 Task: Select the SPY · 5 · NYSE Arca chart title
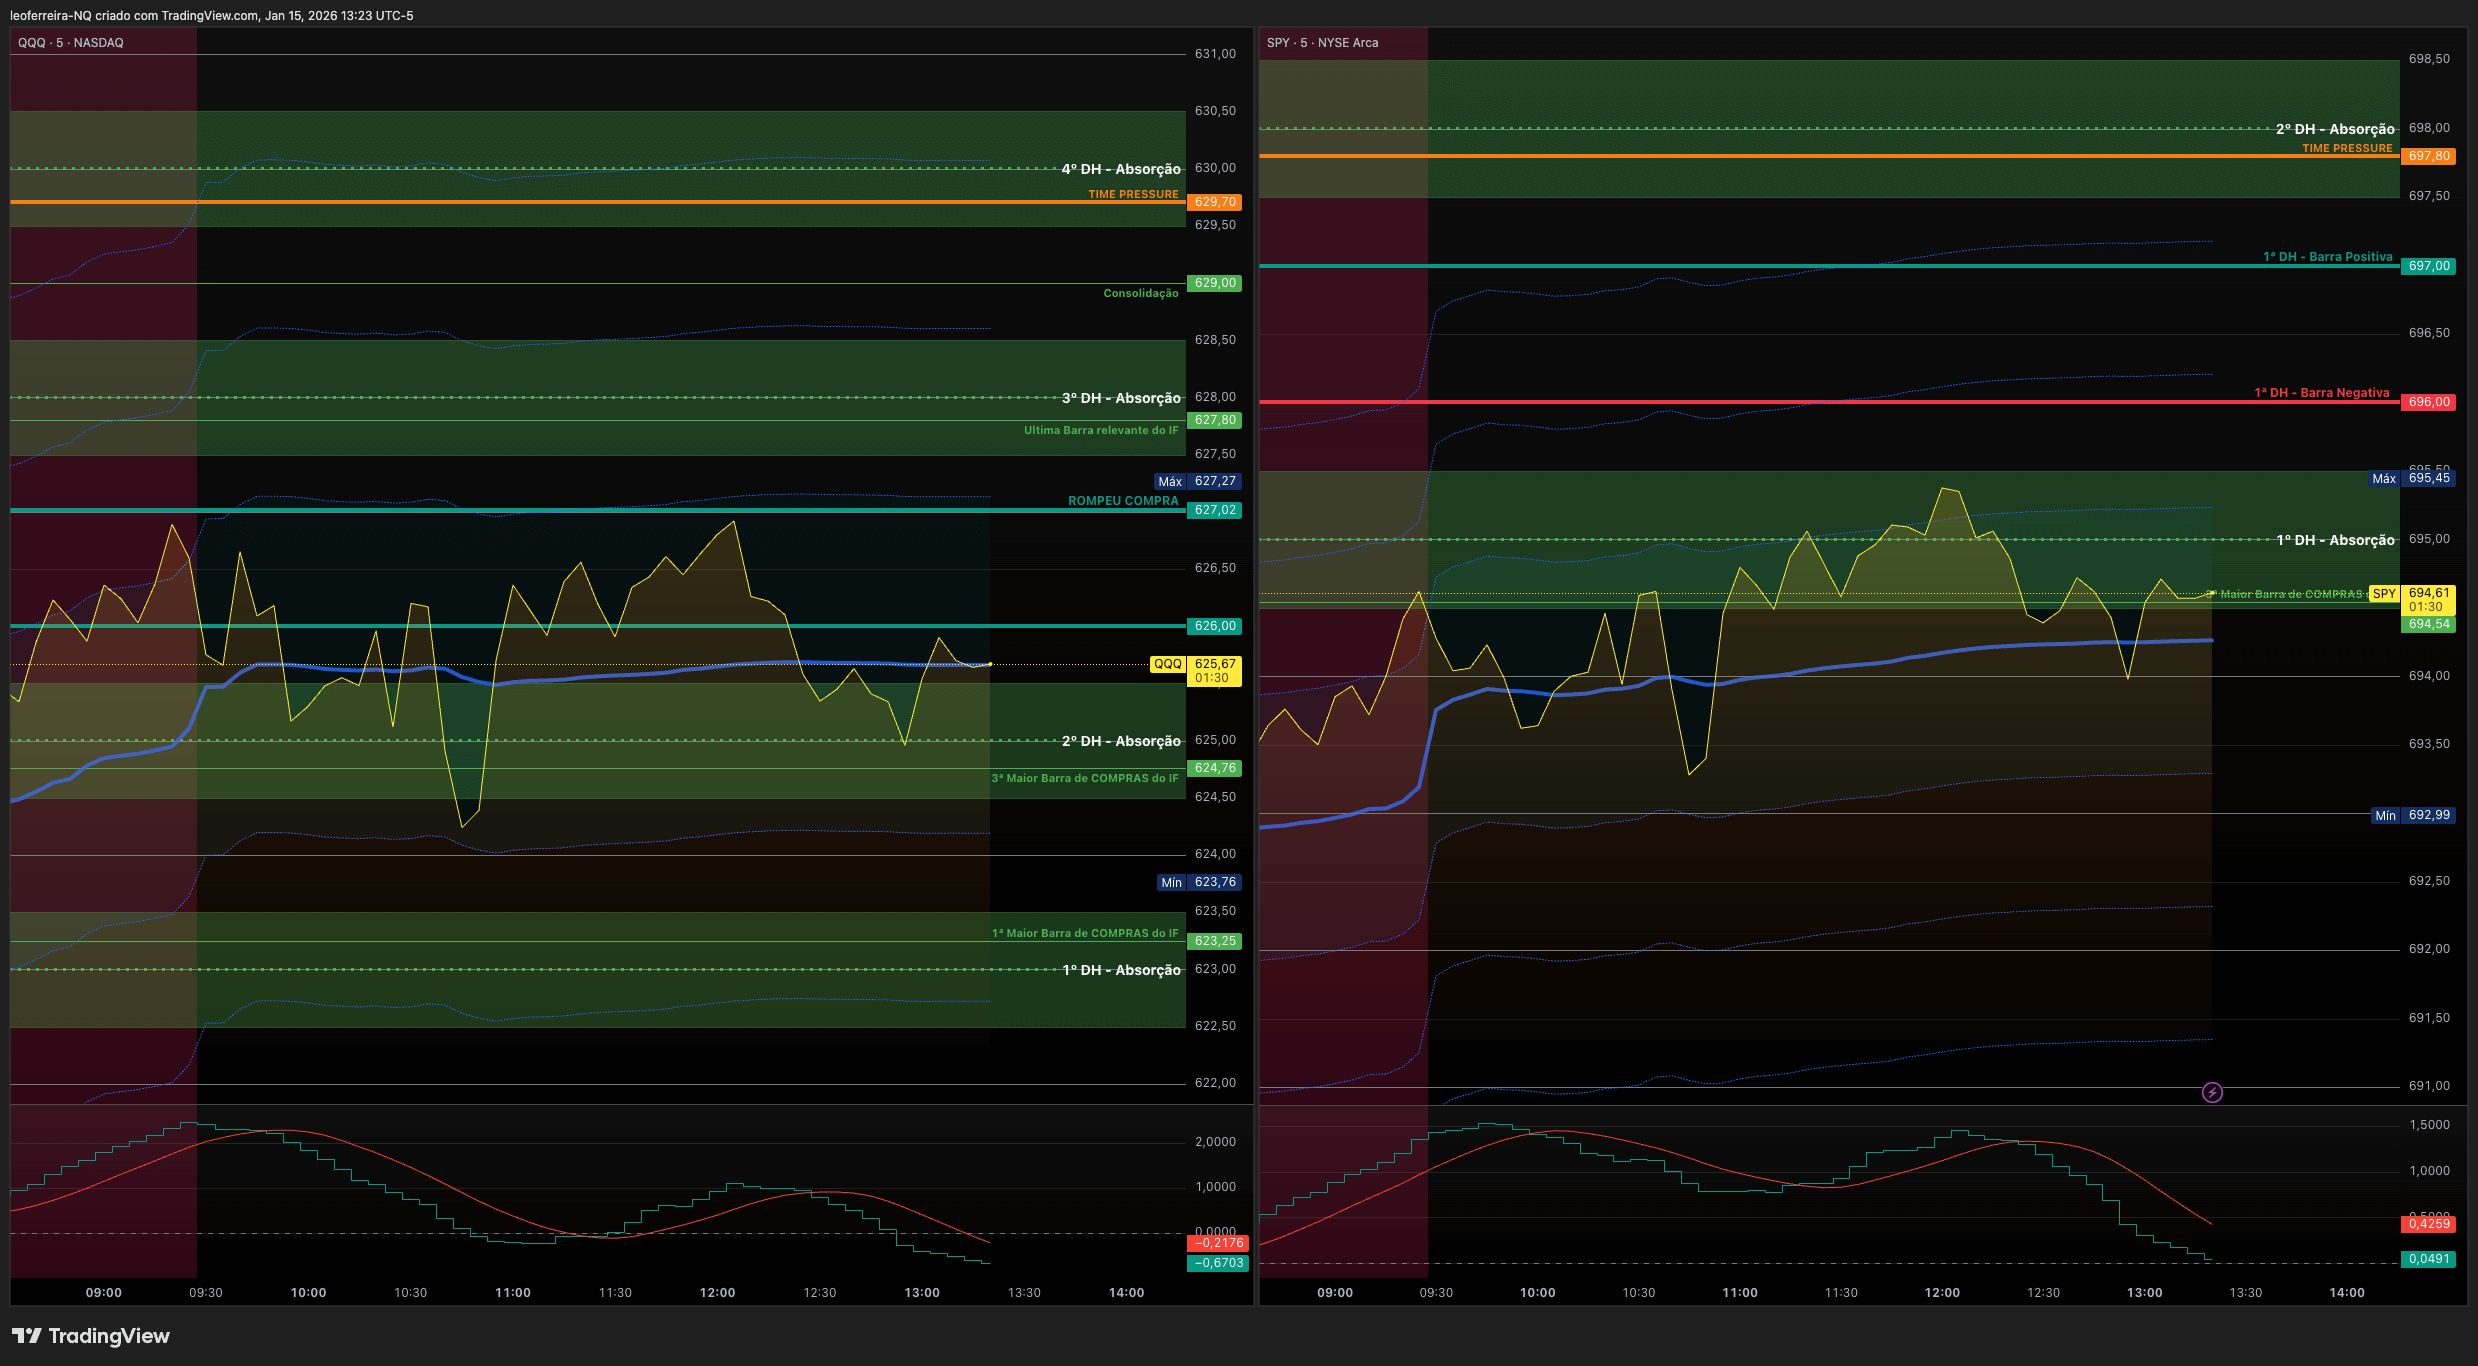pyautogui.click(x=1322, y=43)
